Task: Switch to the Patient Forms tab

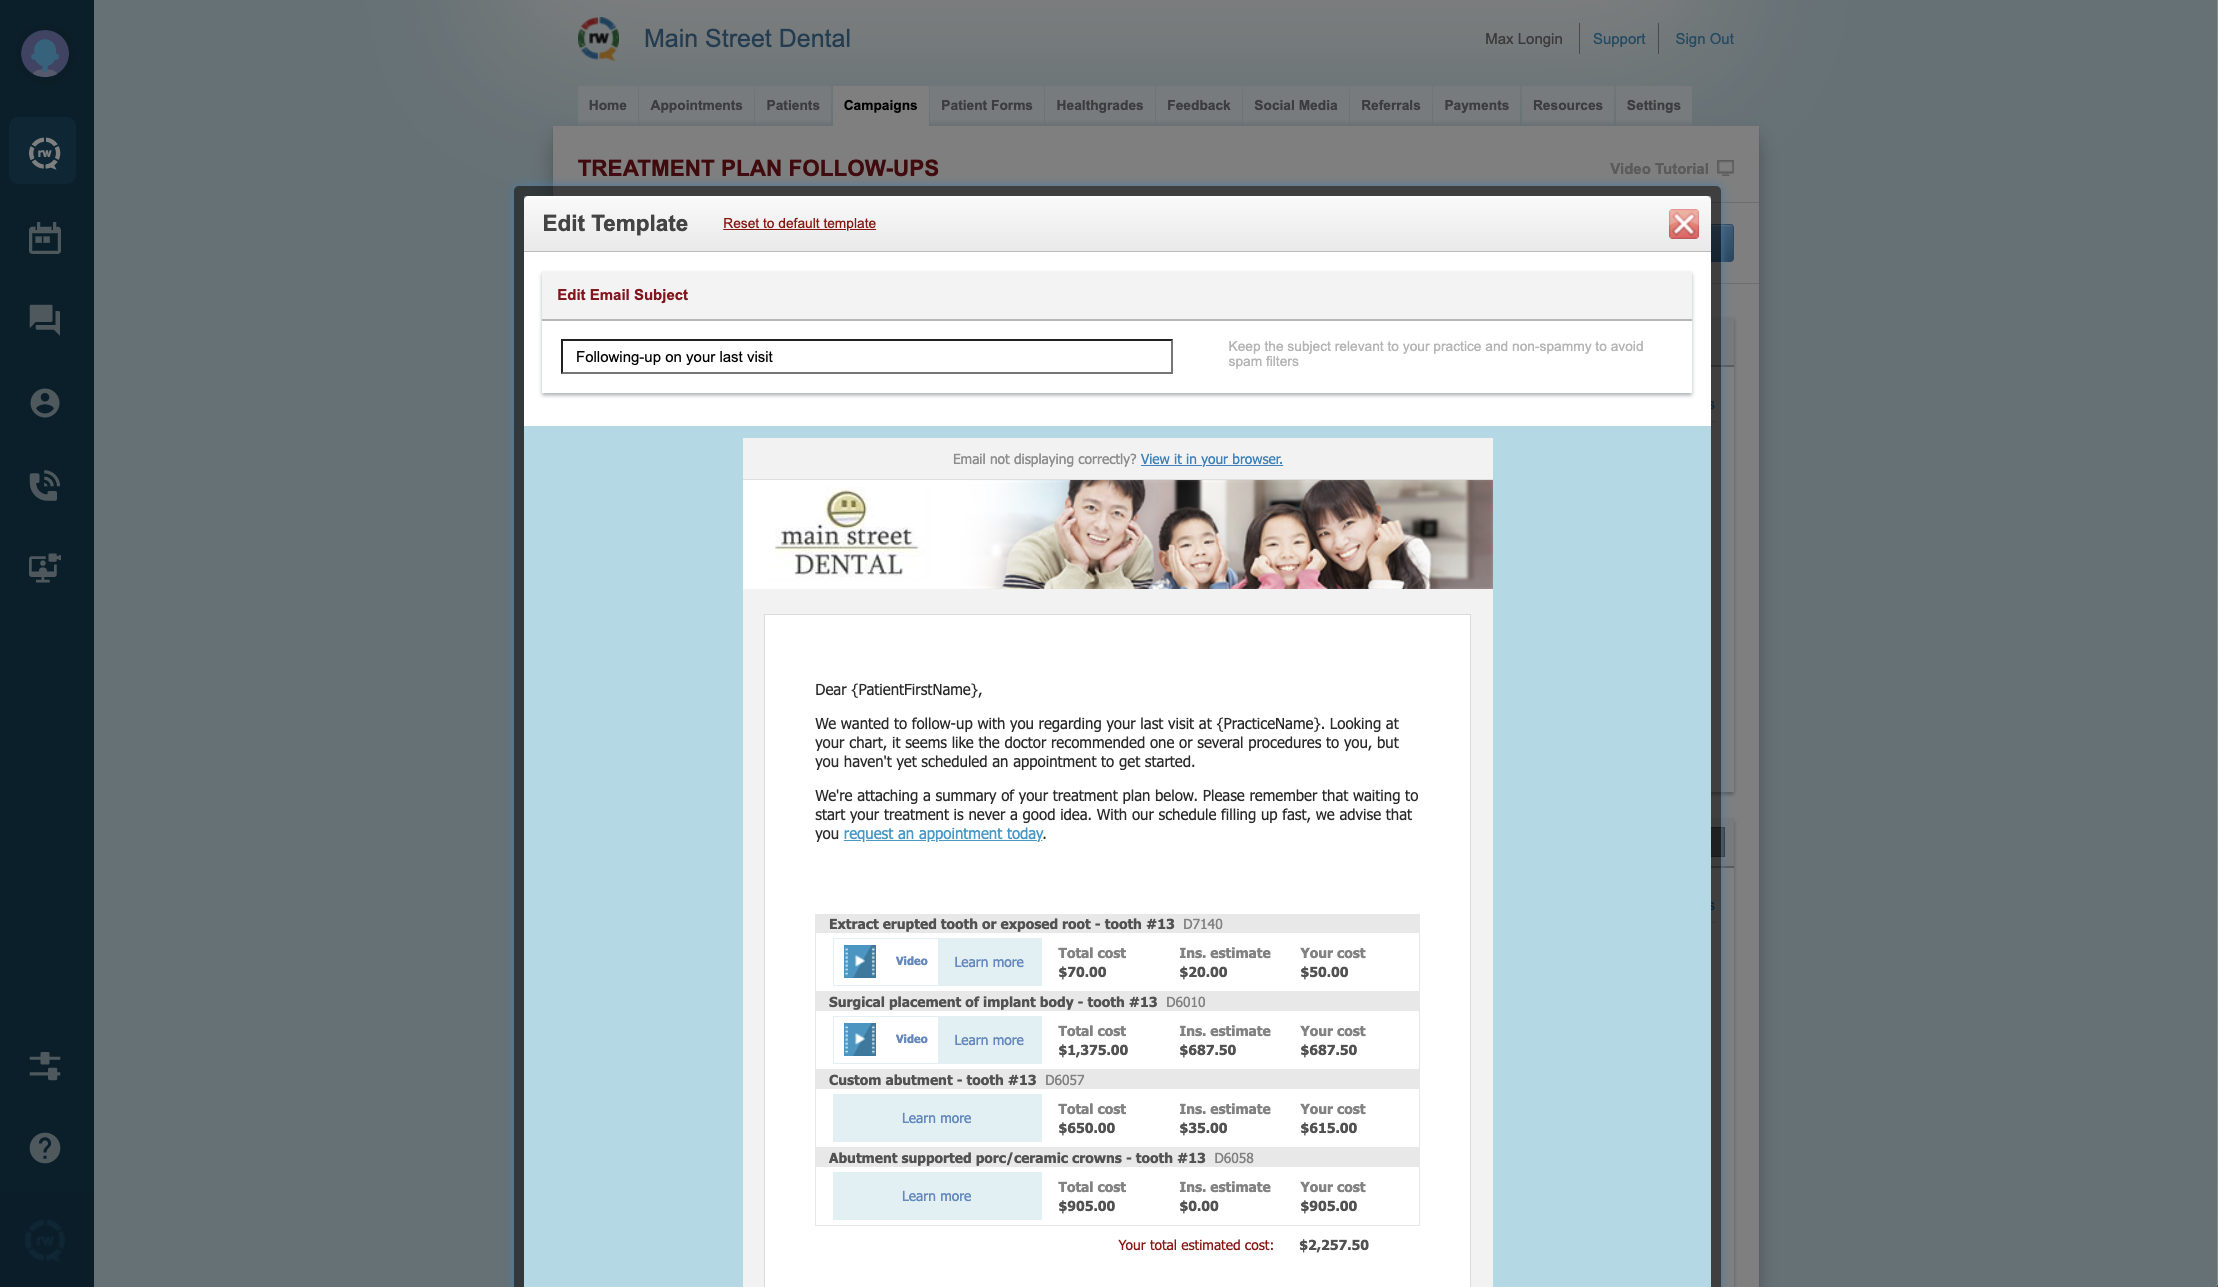Action: (x=986, y=105)
